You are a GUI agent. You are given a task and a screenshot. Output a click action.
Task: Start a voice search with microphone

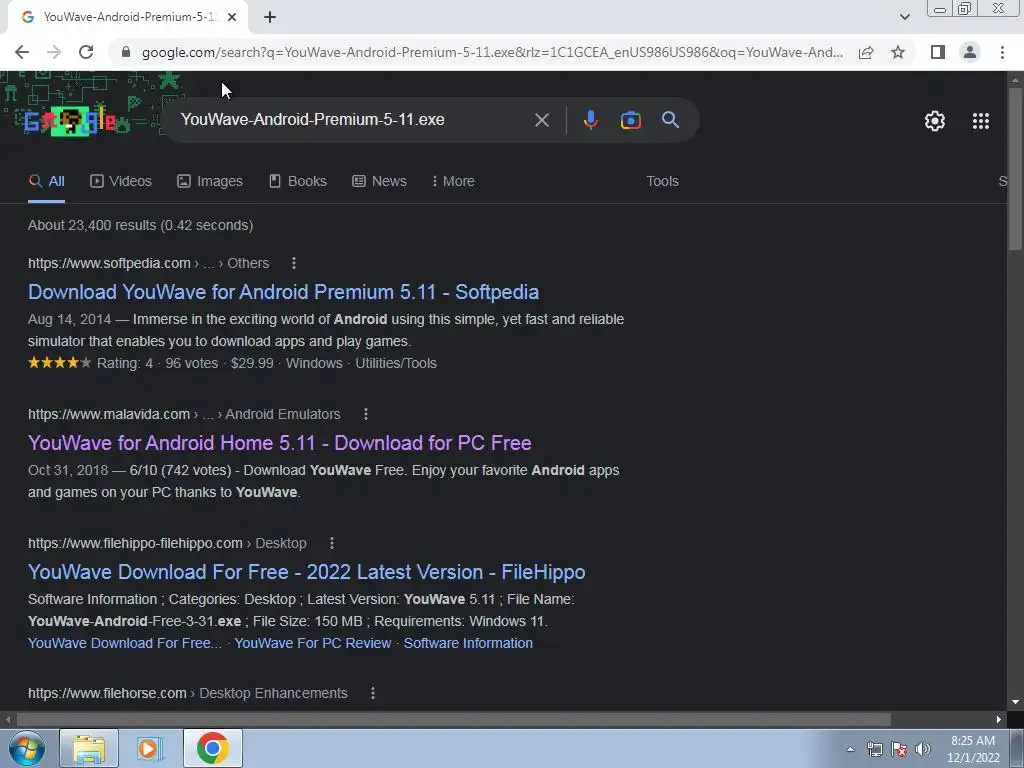[x=590, y=120]
